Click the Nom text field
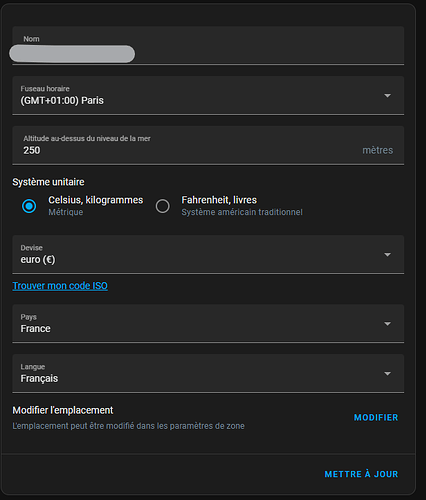 click(208, 45)
